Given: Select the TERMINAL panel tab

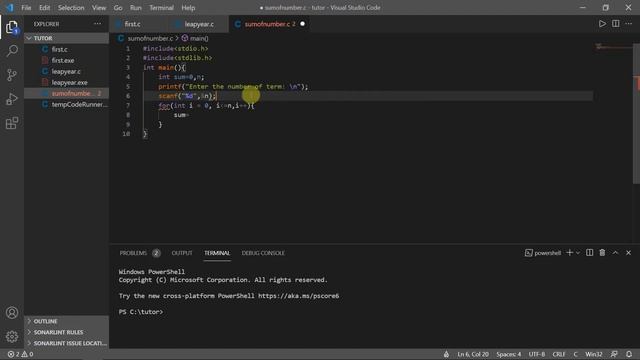Looking at the screenshot, I should 217,253.
